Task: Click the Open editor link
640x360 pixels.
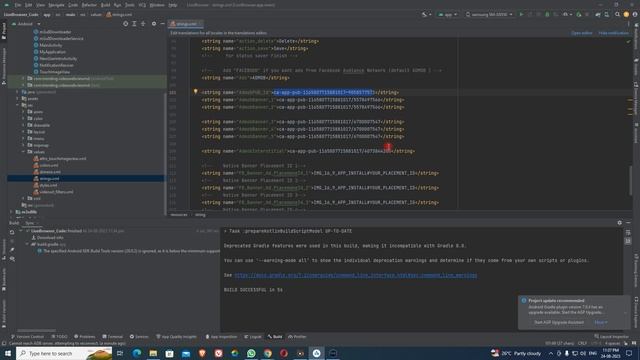Action: pyautogui.click(x=581, y=33)
